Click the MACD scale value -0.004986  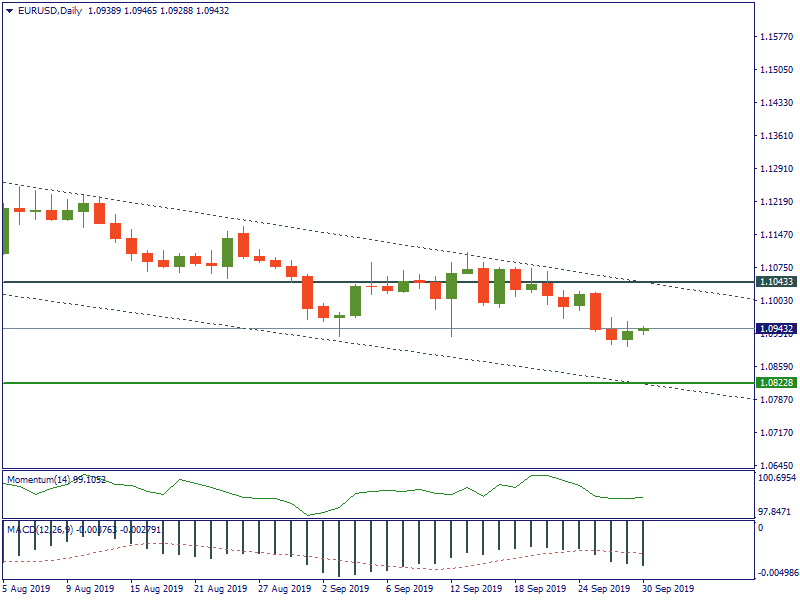click(776, 574)
